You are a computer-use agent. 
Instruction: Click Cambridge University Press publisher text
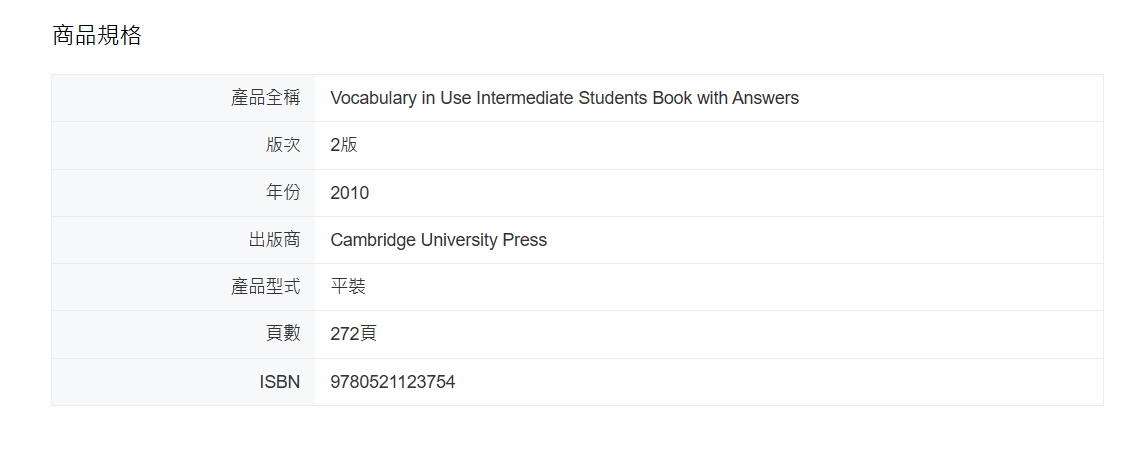(438, 240)
